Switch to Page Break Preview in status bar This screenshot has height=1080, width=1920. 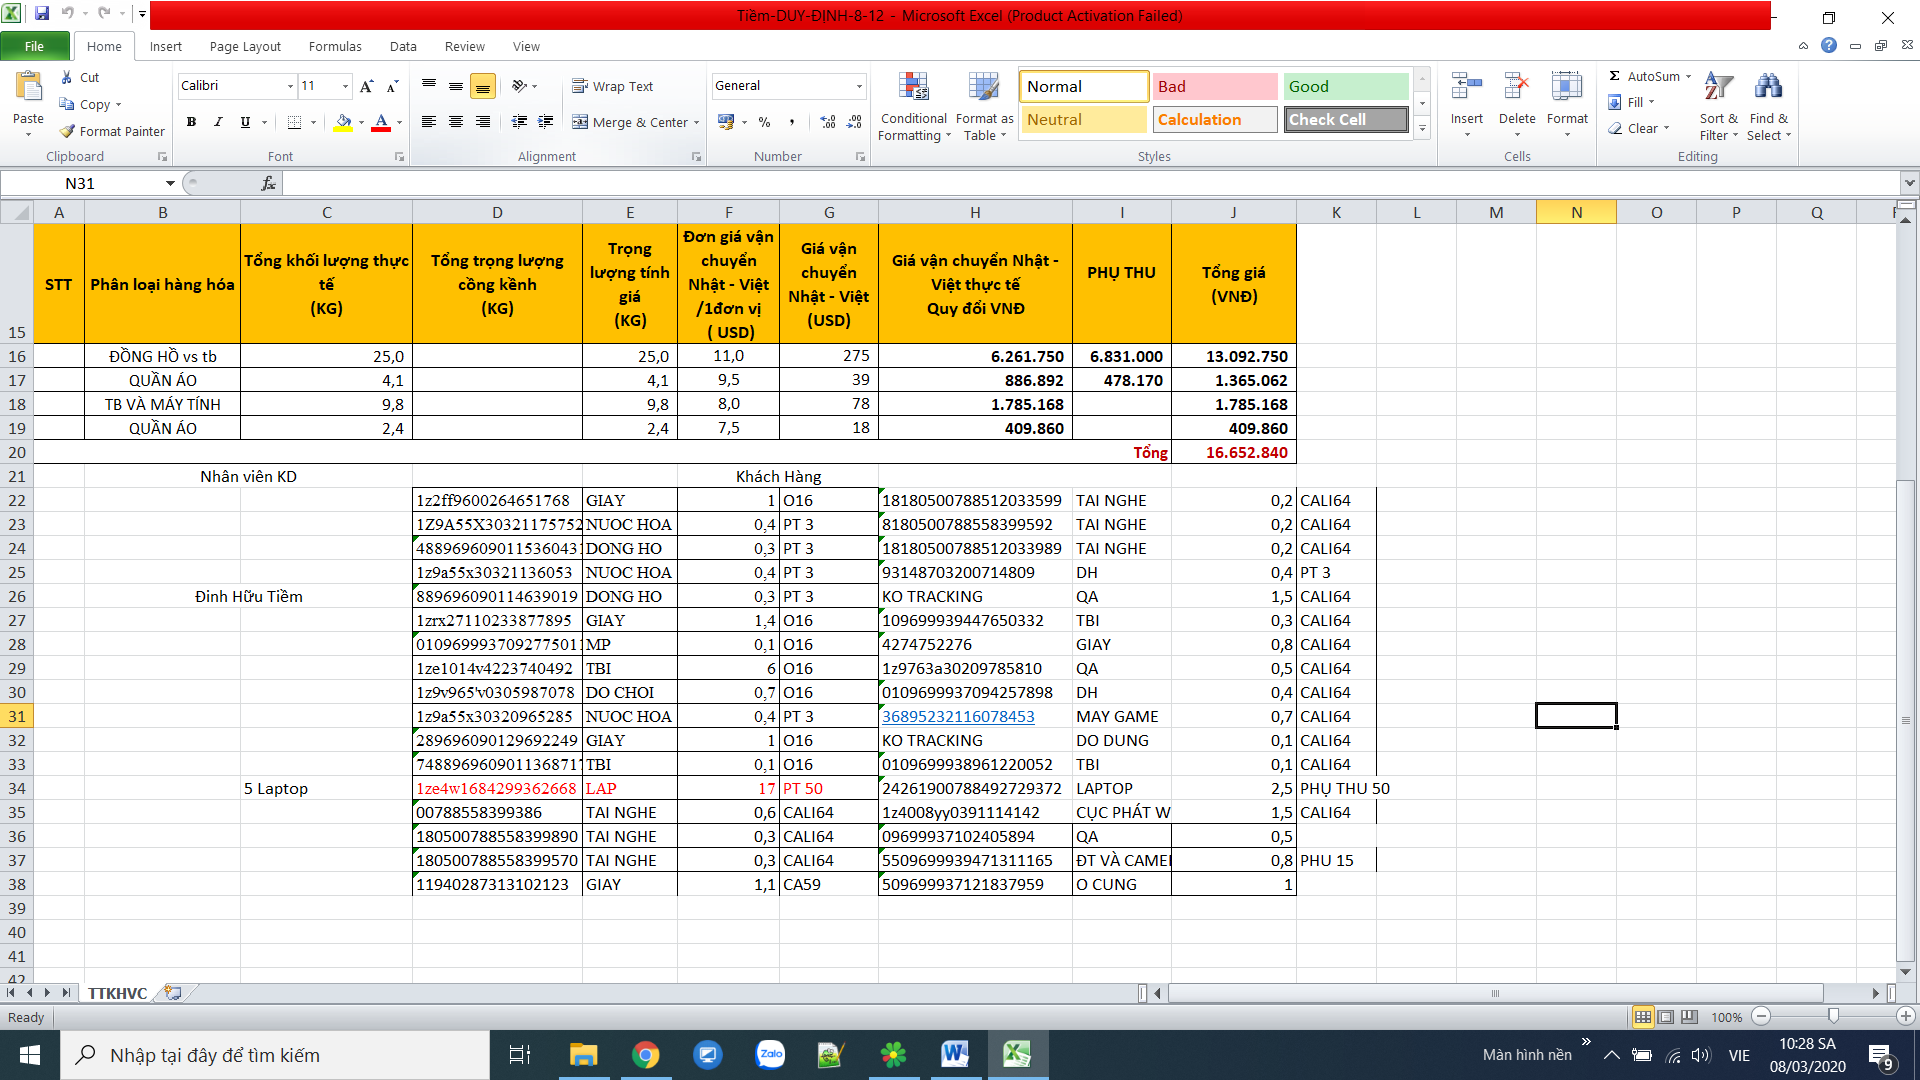(1689, 1017)
